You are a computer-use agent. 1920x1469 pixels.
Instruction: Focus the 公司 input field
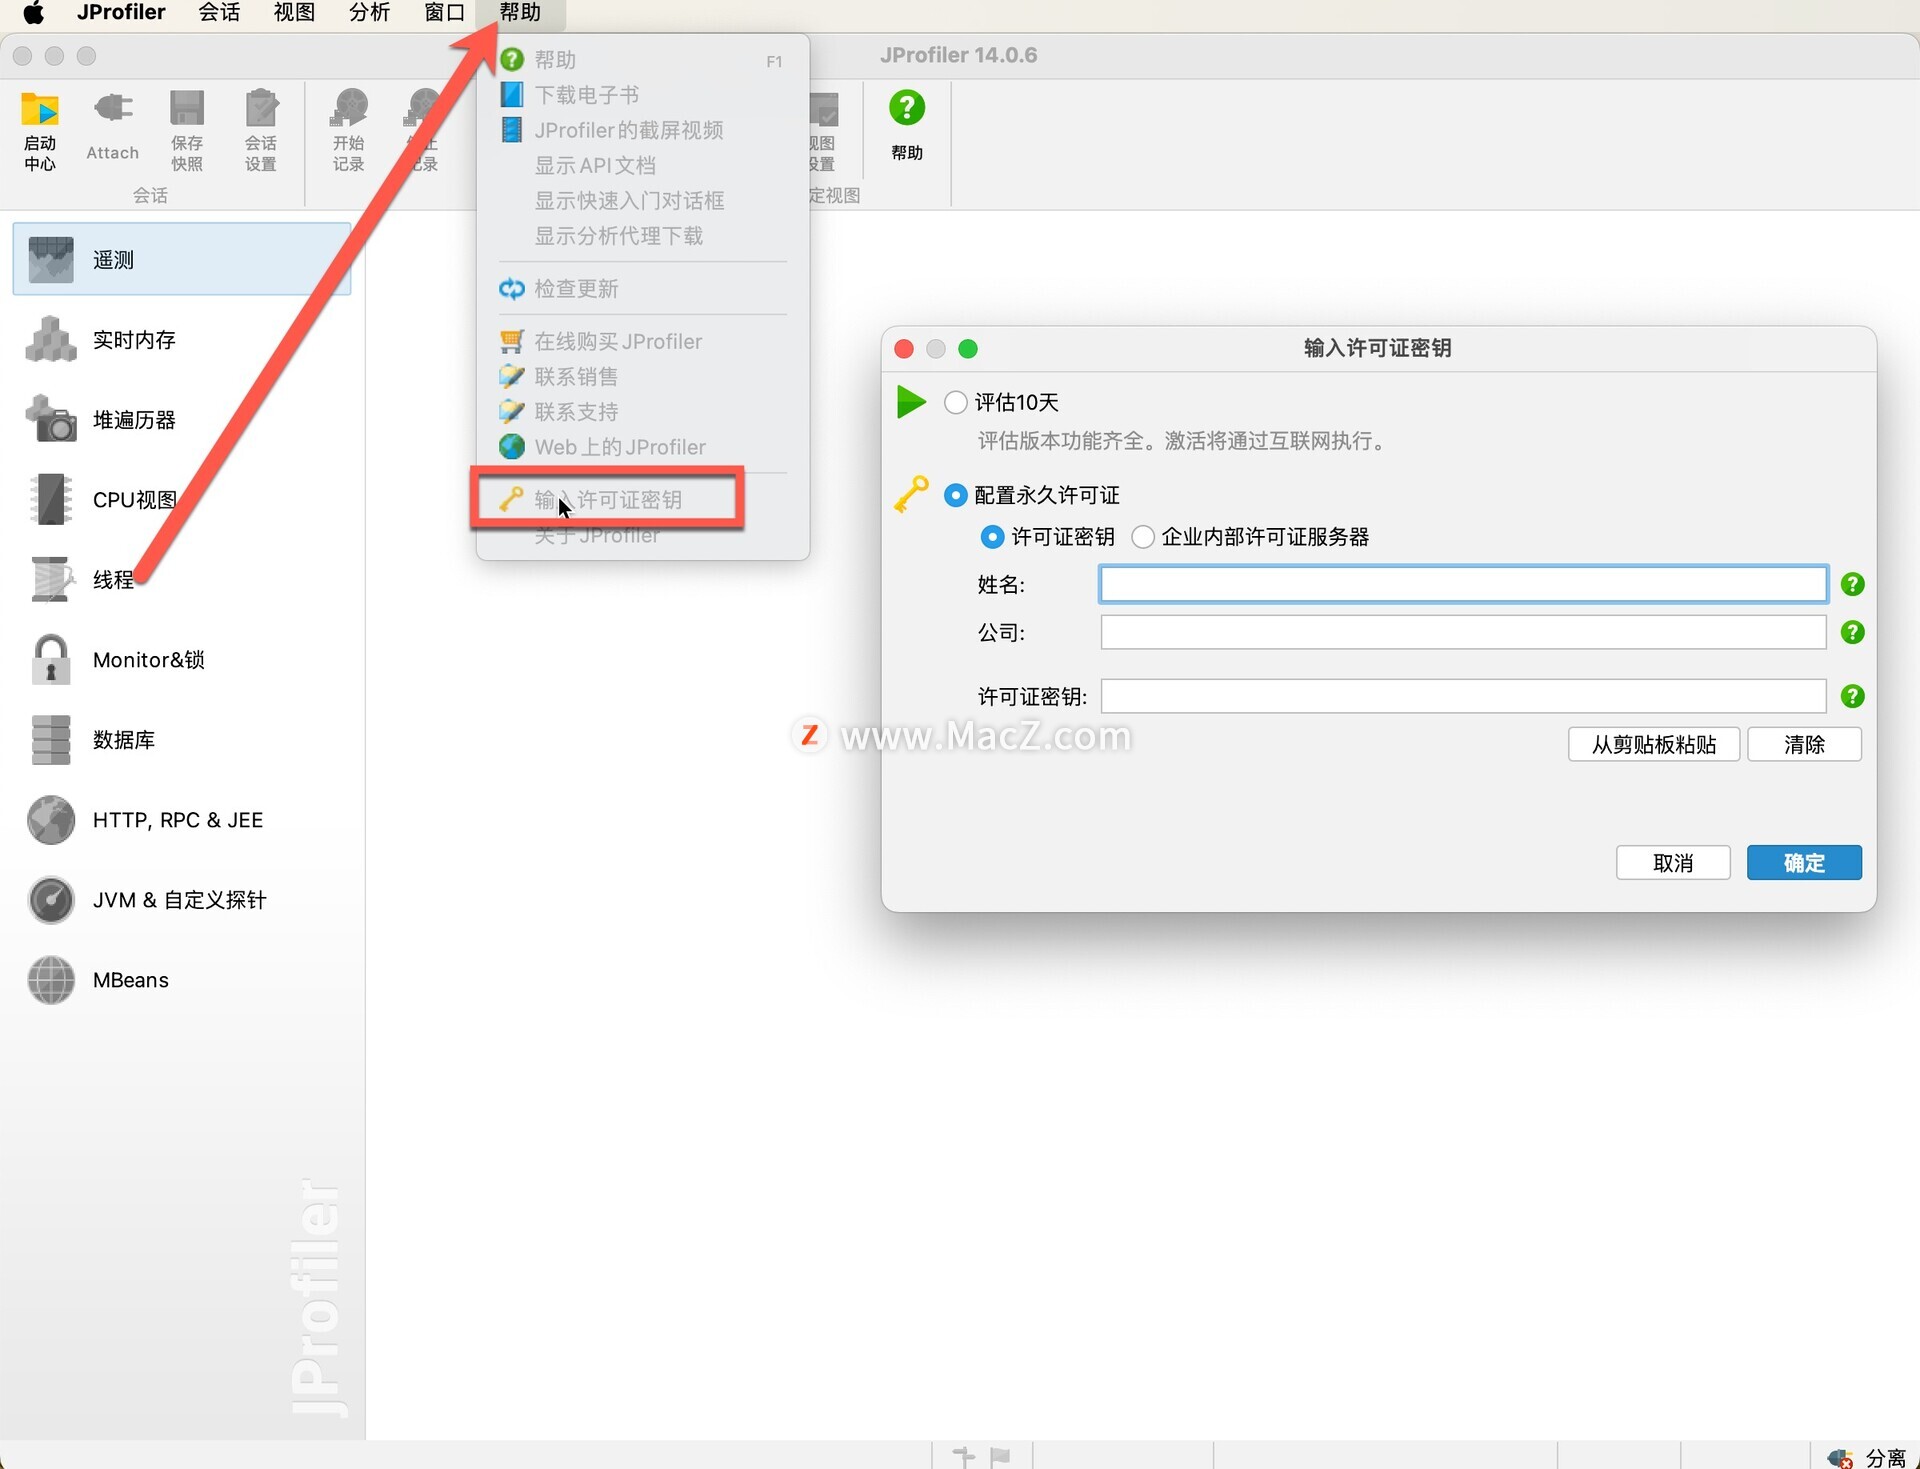pyautogui.click(x=1463, y=632)
